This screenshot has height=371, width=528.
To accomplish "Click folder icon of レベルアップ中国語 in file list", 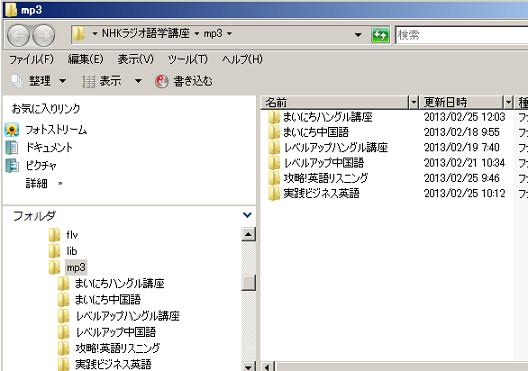I will click(274, 163).
